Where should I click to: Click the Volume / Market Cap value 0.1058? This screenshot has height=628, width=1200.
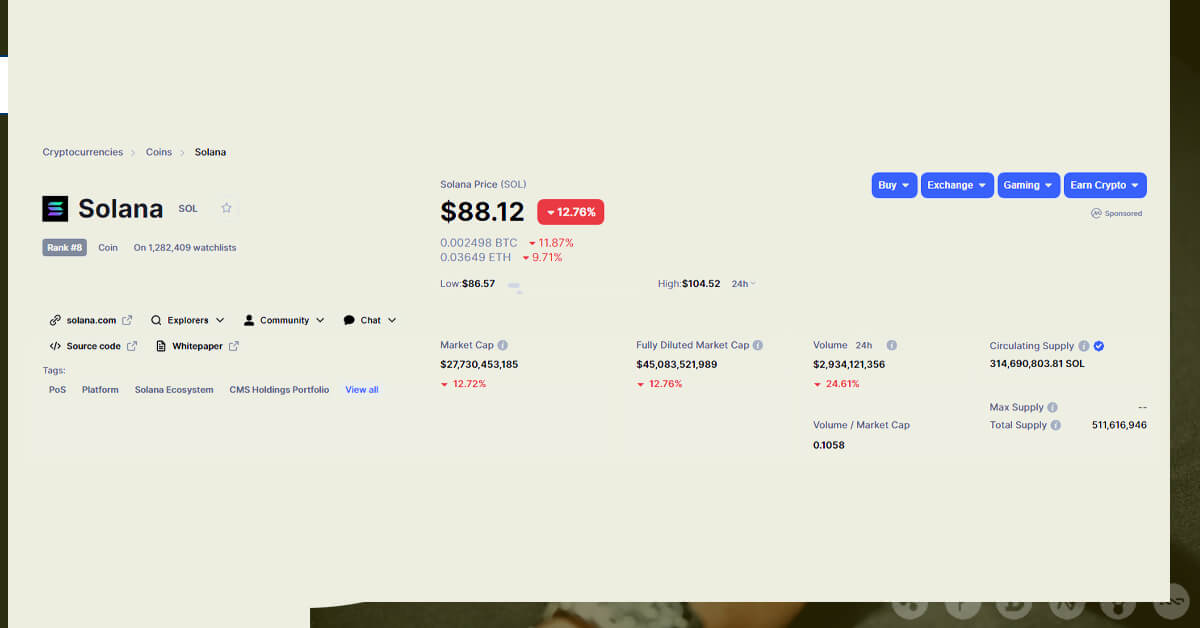pos(829,445)
